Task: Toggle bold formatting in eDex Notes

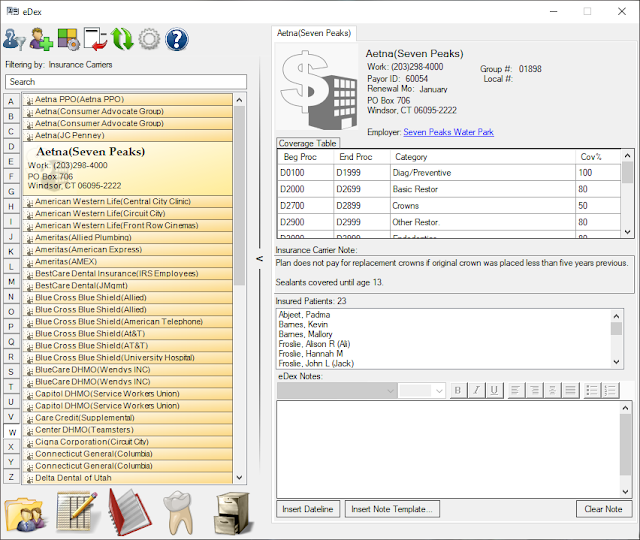Action: click(458, 391)
